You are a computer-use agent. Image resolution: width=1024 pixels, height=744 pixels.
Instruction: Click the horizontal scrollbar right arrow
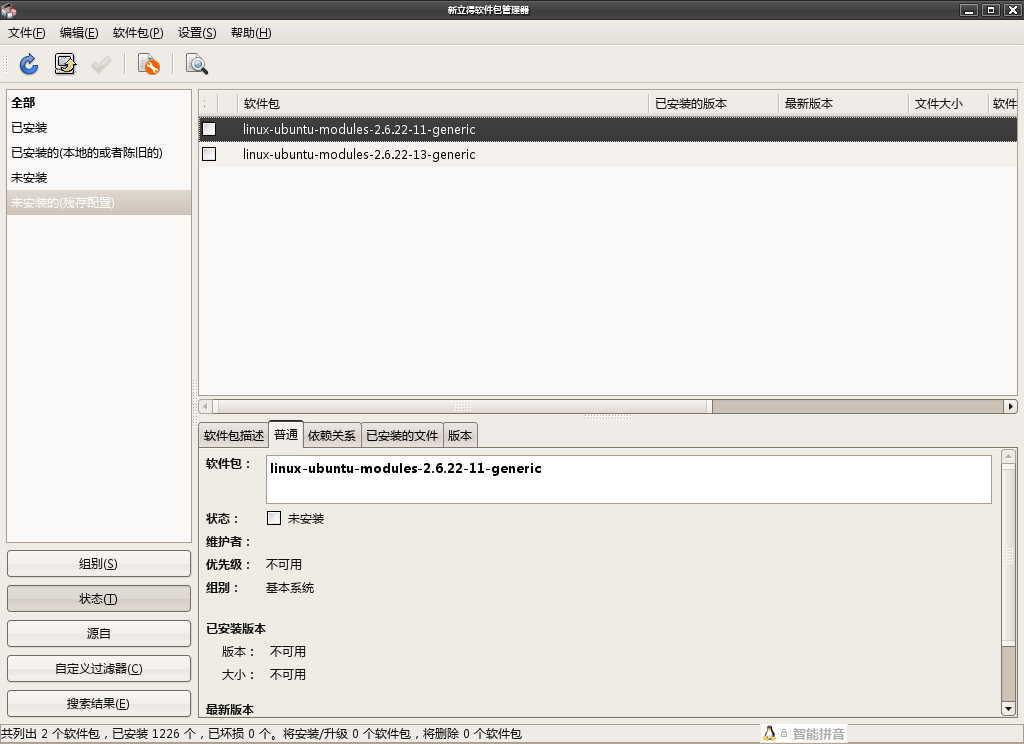click(x=1010, y=406)
